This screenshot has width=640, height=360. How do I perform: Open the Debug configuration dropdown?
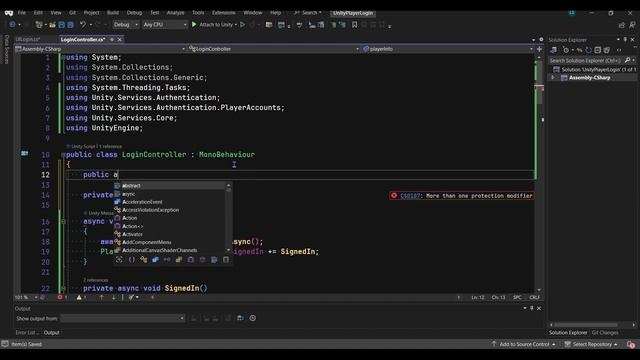click(125, 25)
